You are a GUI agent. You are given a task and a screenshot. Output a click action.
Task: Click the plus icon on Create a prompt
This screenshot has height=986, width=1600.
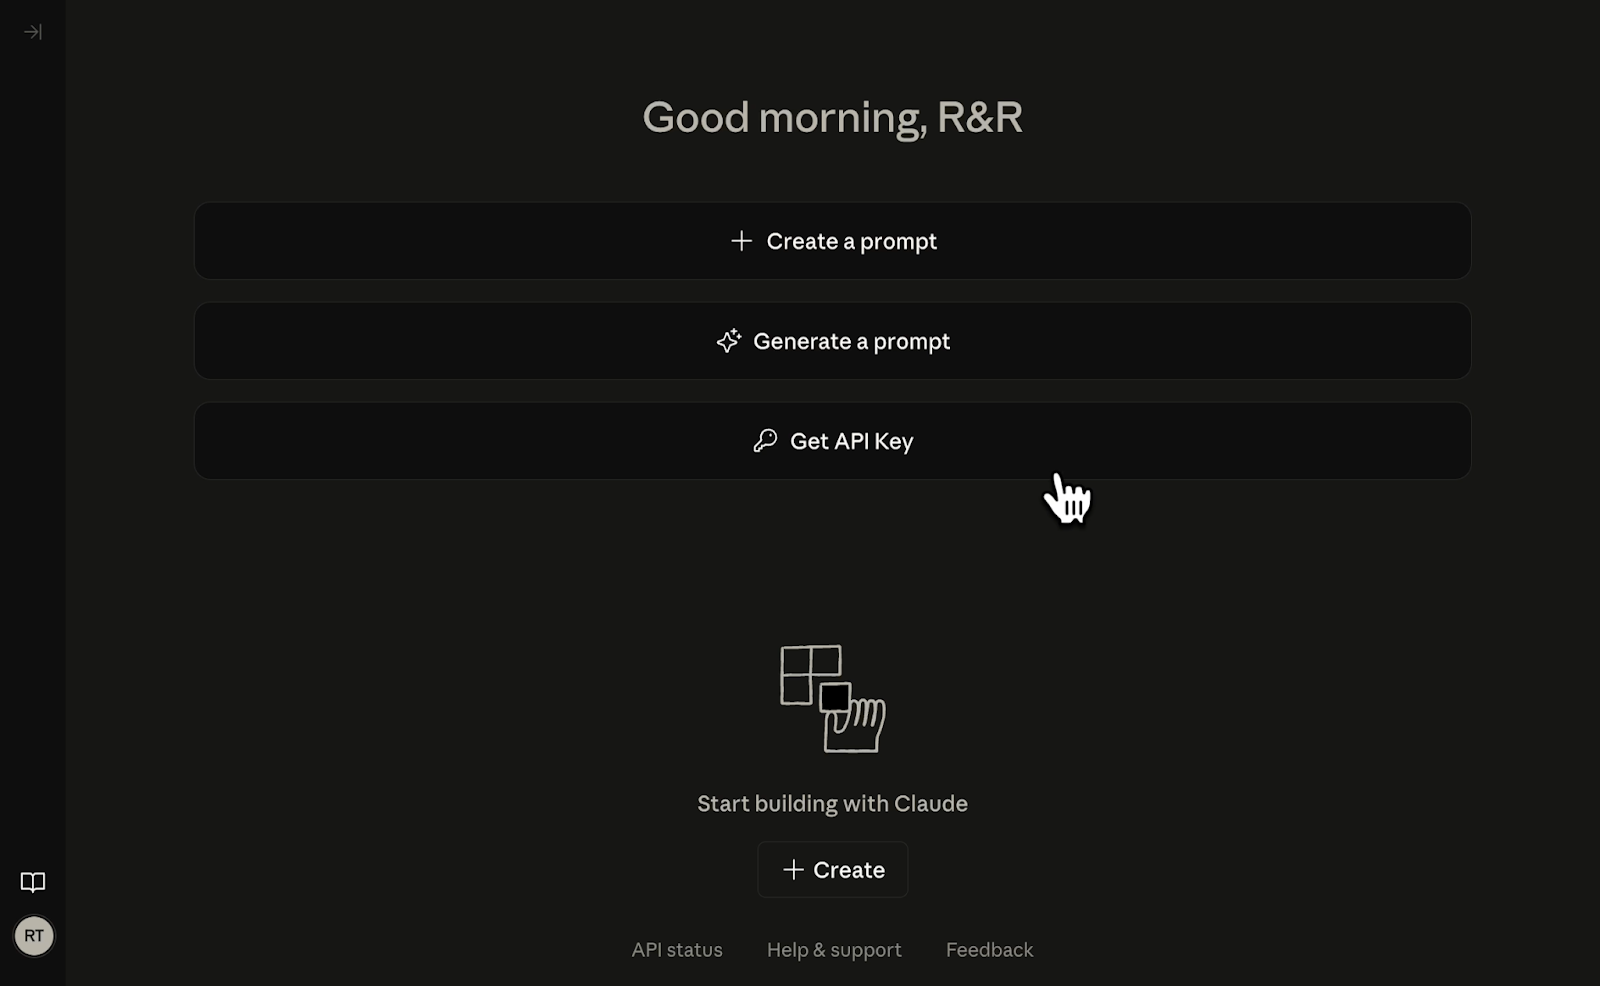click(x=741, y=241)
